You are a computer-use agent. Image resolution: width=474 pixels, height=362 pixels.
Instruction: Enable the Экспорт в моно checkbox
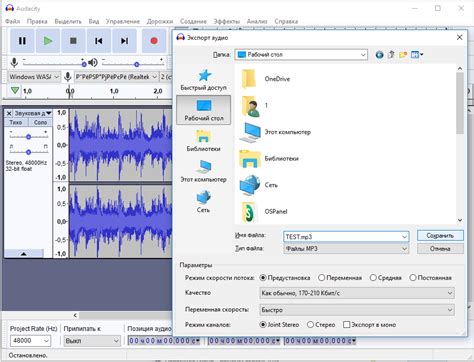(369, 324)
